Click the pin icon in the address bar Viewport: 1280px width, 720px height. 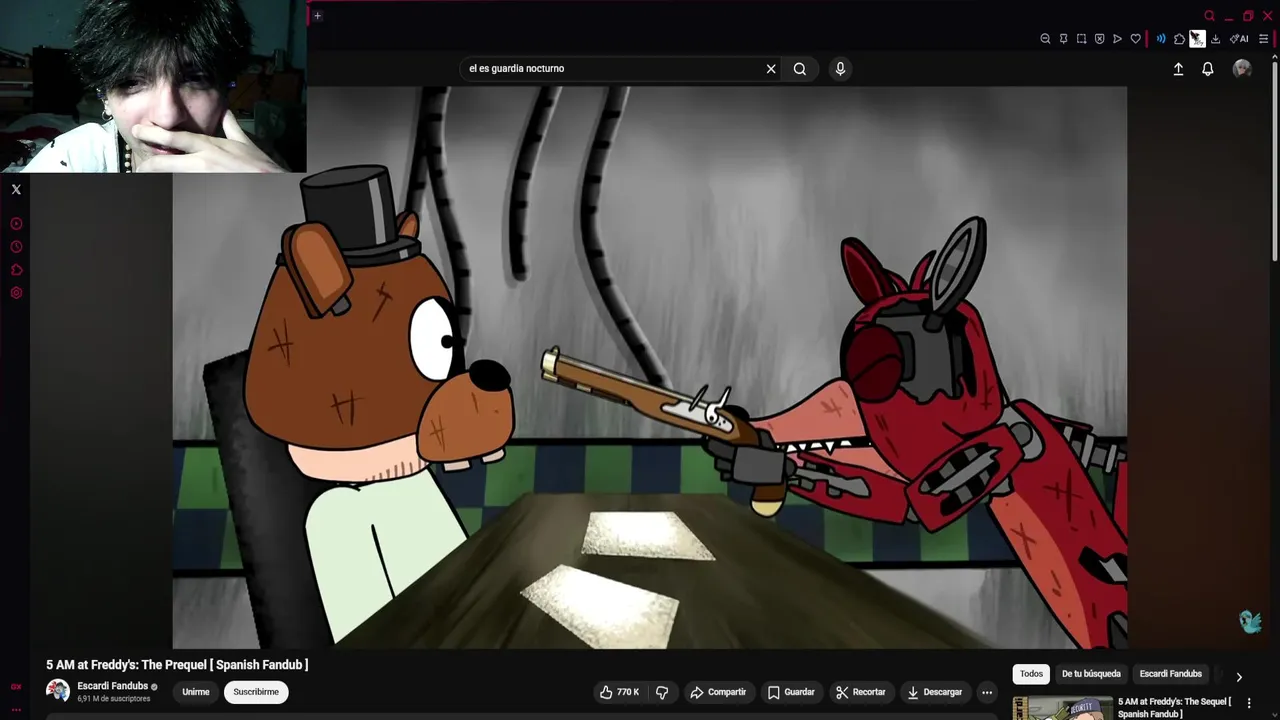(1063, 39)
